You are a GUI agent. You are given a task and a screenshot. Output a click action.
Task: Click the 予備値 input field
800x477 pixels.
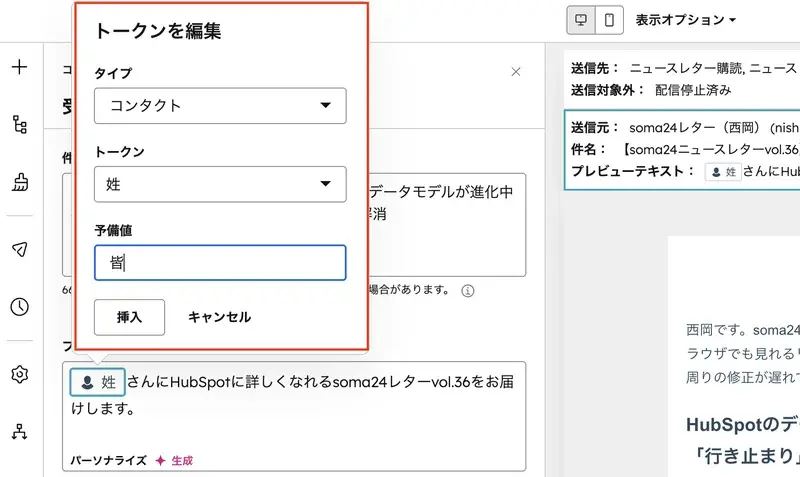pos(220,263)
